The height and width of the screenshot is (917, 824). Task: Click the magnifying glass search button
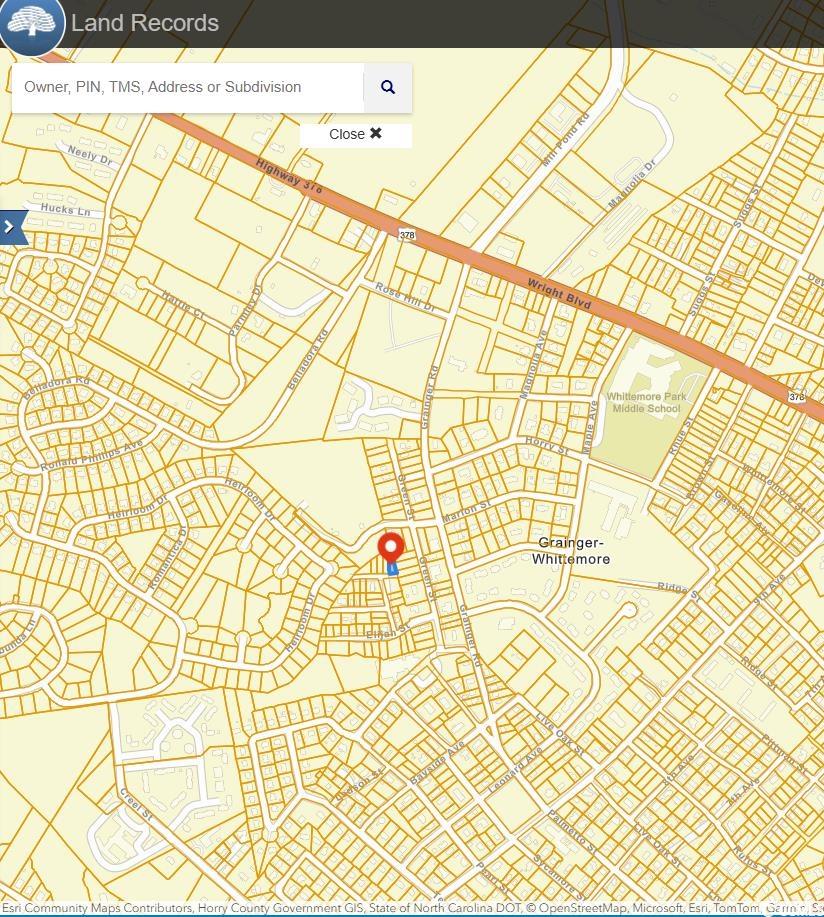[388, 87]
